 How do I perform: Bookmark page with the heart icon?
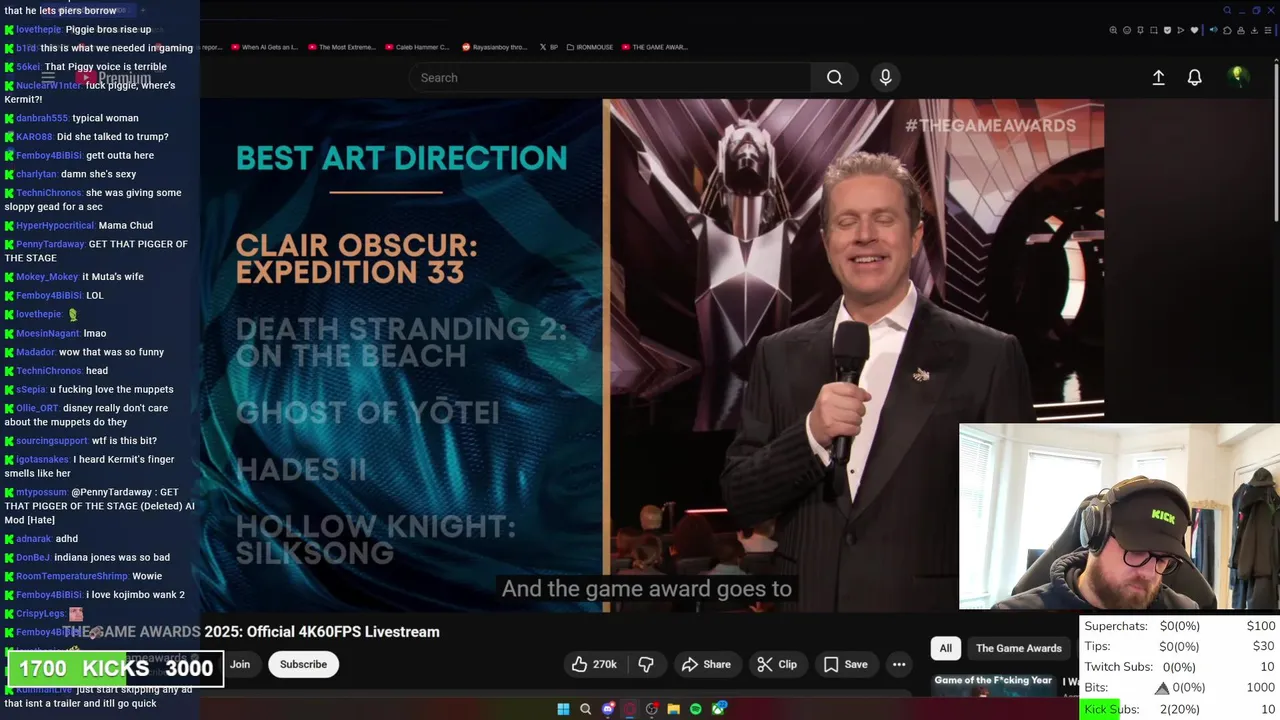(1194, 30)
